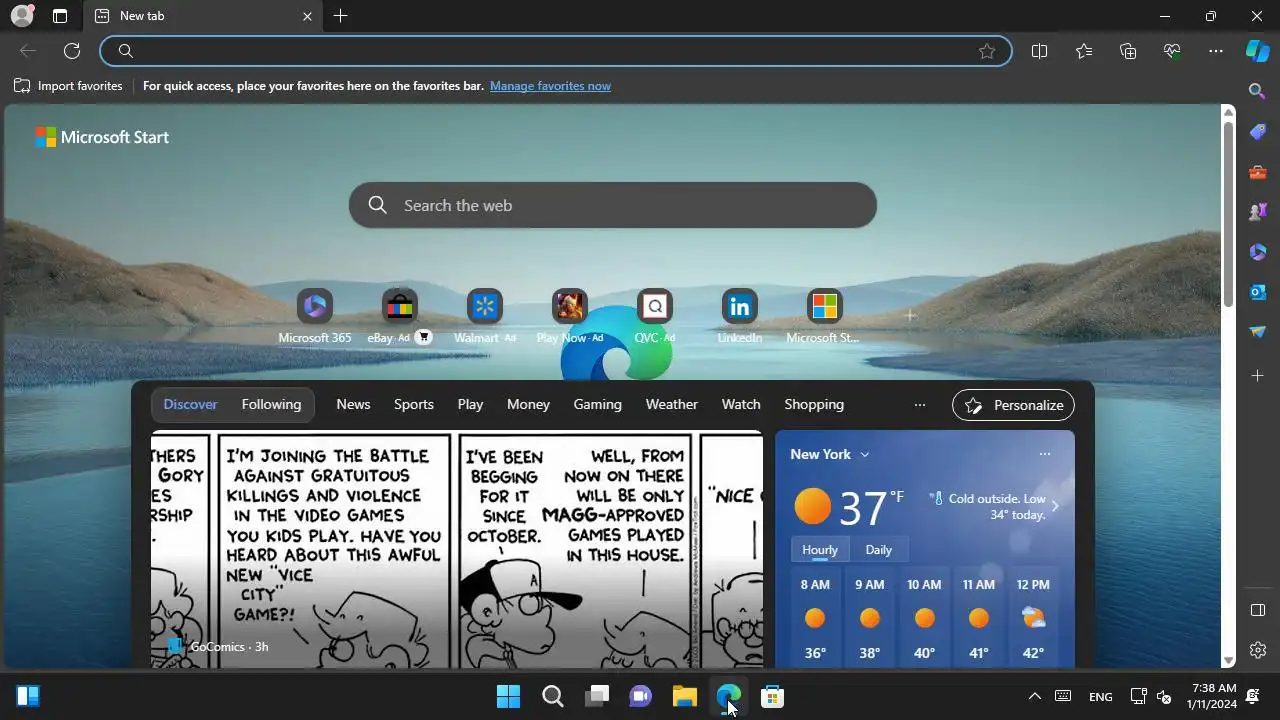Screen dimensions: 1280x720
Task: Open the QVC quick link
Action: pos(655,317)
